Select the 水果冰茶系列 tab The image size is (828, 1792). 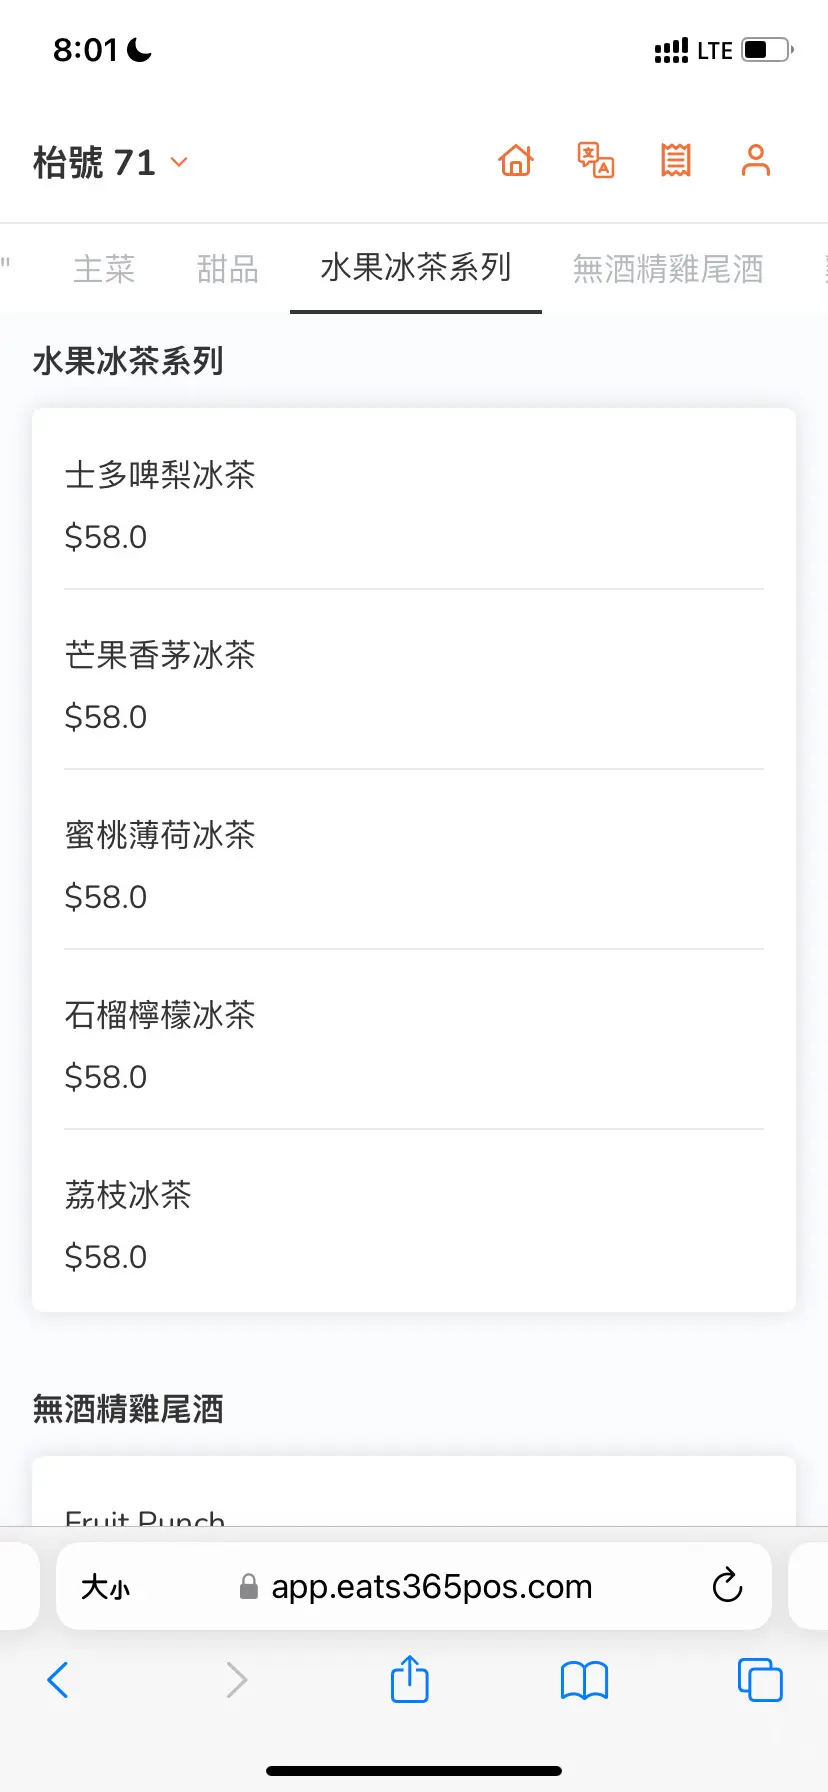[x=416, y=268]
